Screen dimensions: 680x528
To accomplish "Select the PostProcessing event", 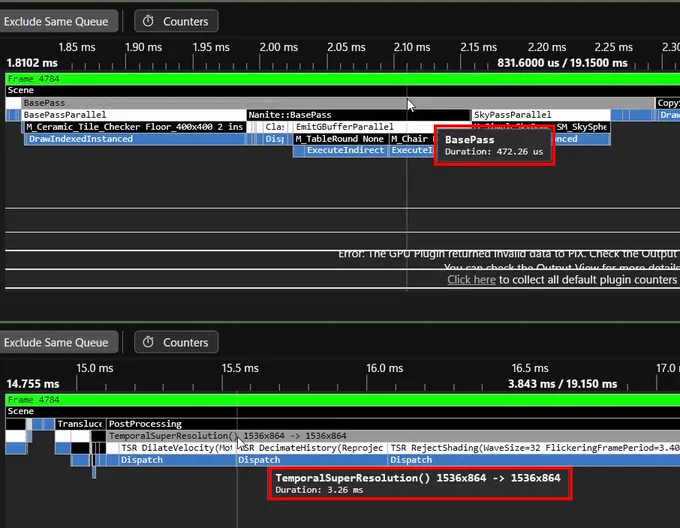I will click(393, 424).
